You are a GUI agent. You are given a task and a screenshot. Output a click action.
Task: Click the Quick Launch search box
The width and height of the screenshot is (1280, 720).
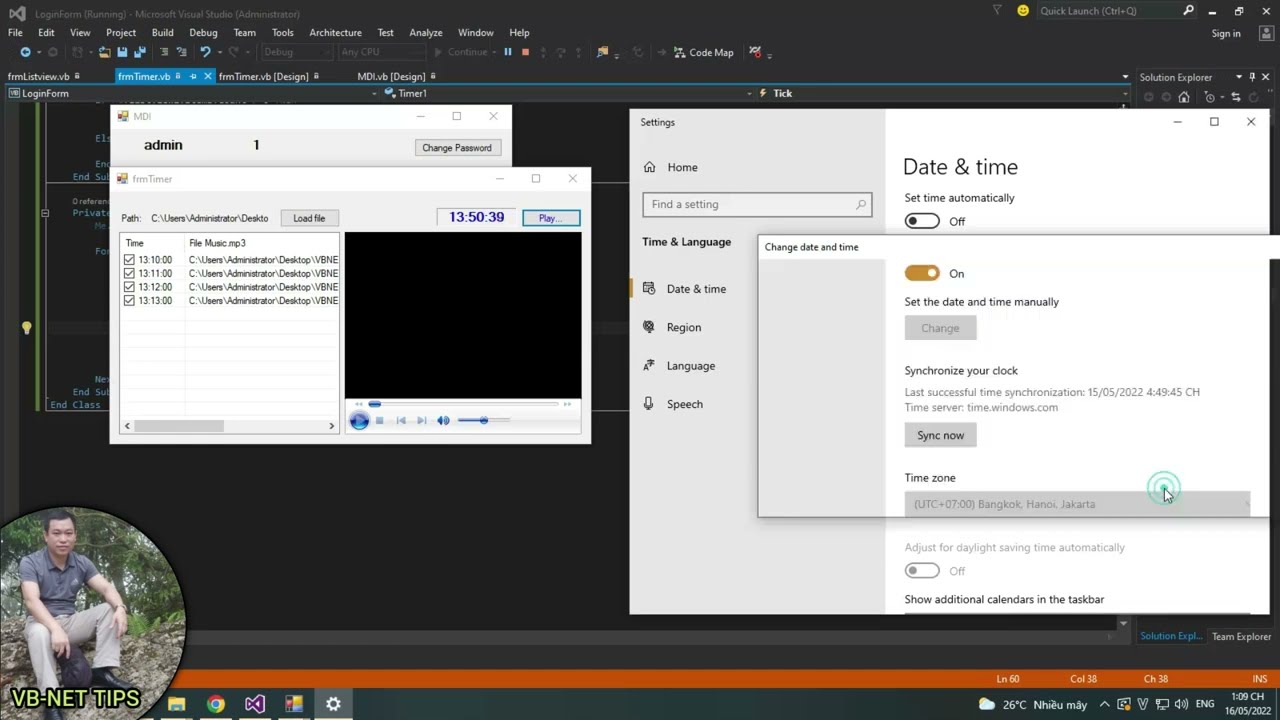tap(1117, 11)
